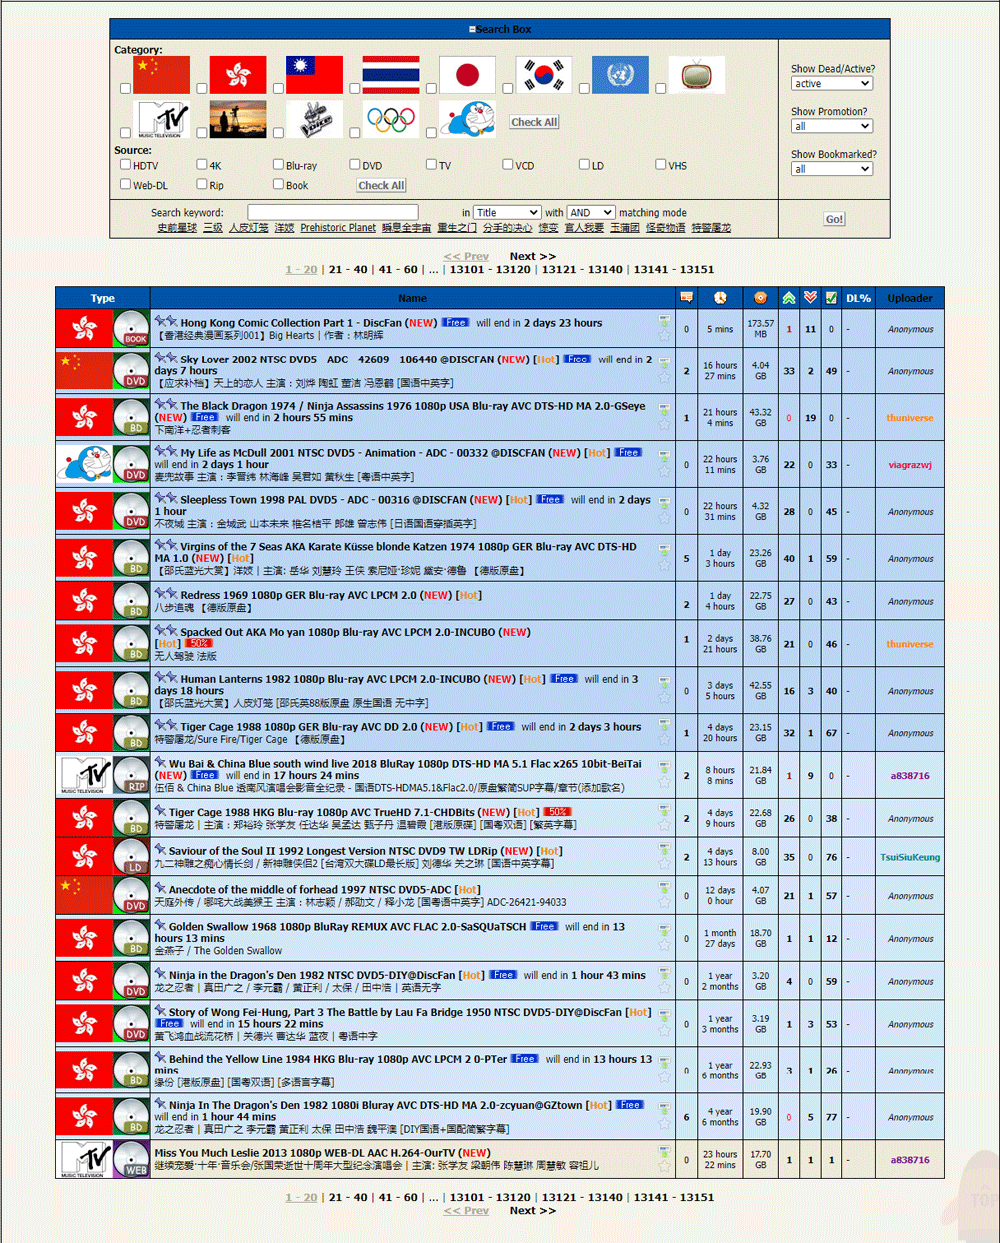Collapse the Search Box panel toggle
Image resolution: width=1000 pixels, height=1243 pixels.
coord(472,30)
